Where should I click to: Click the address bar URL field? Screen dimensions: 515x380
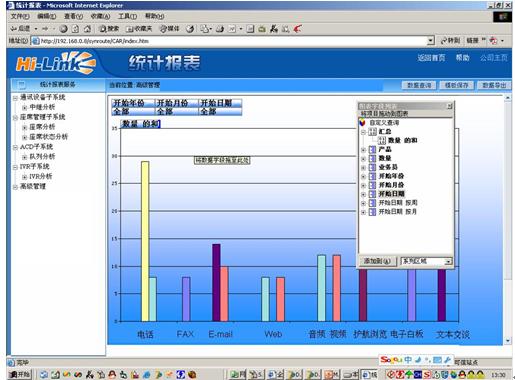(233, 41)
